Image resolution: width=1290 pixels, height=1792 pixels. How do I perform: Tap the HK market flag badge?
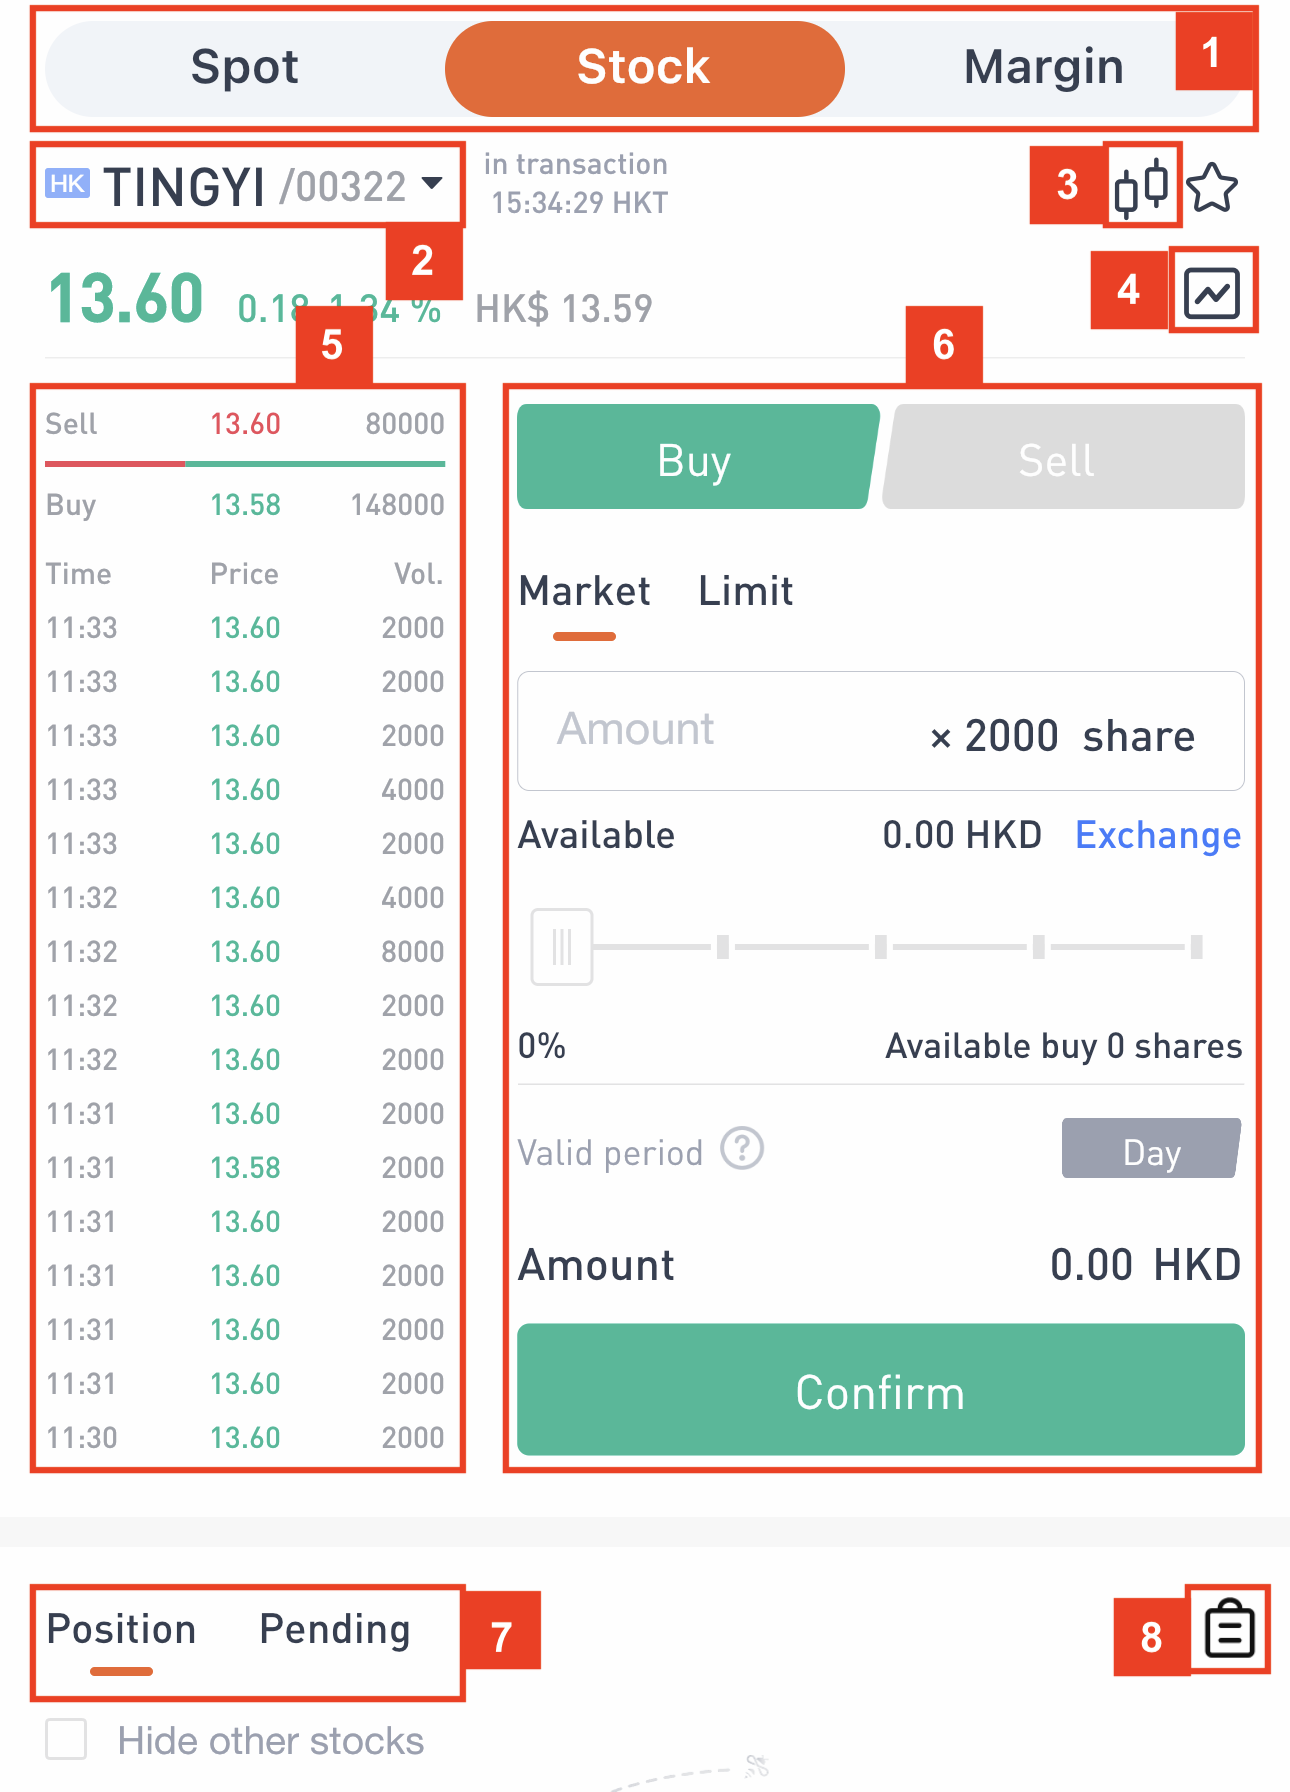[x=68, y=183]
